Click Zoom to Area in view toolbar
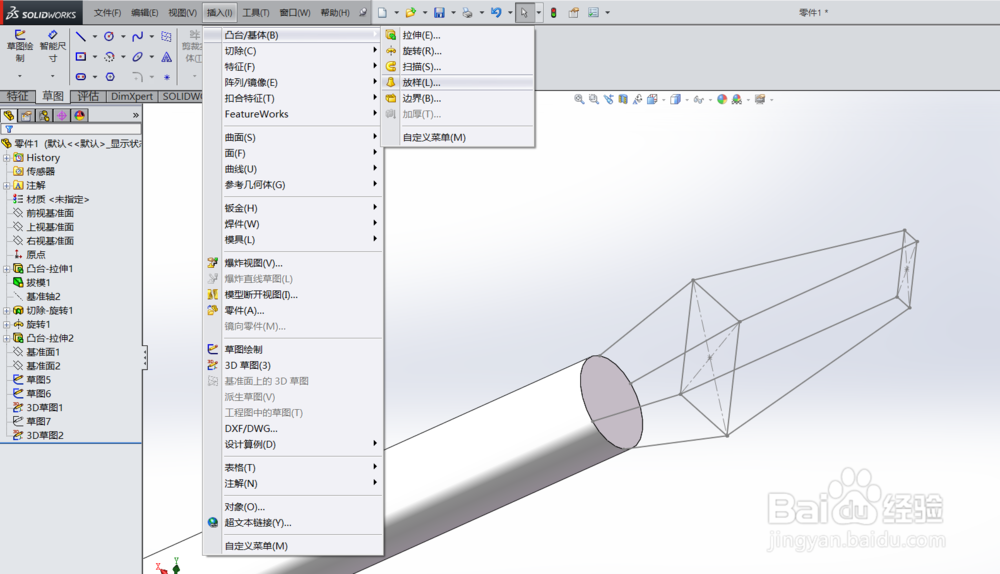The width and height of the screenshot is (1000, 574). coord(594,99)
